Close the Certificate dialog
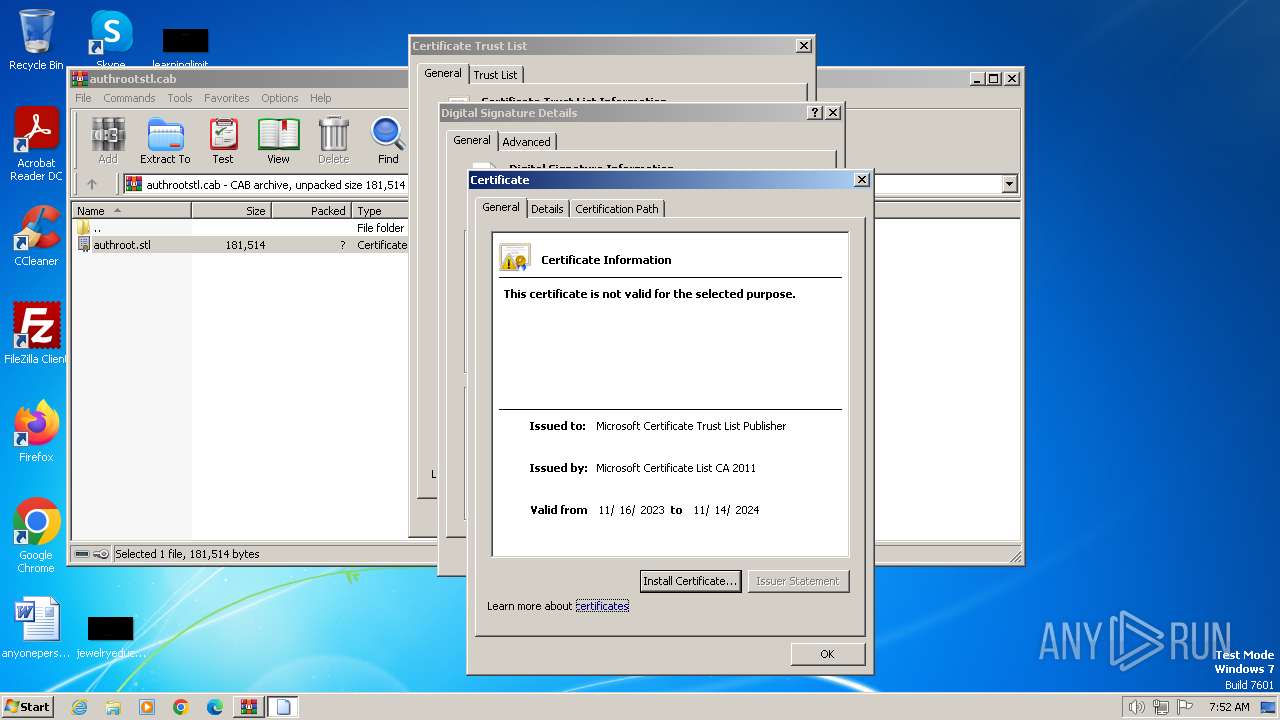Viewport: 1280px width, 720px height. click(x=861, y=180)
